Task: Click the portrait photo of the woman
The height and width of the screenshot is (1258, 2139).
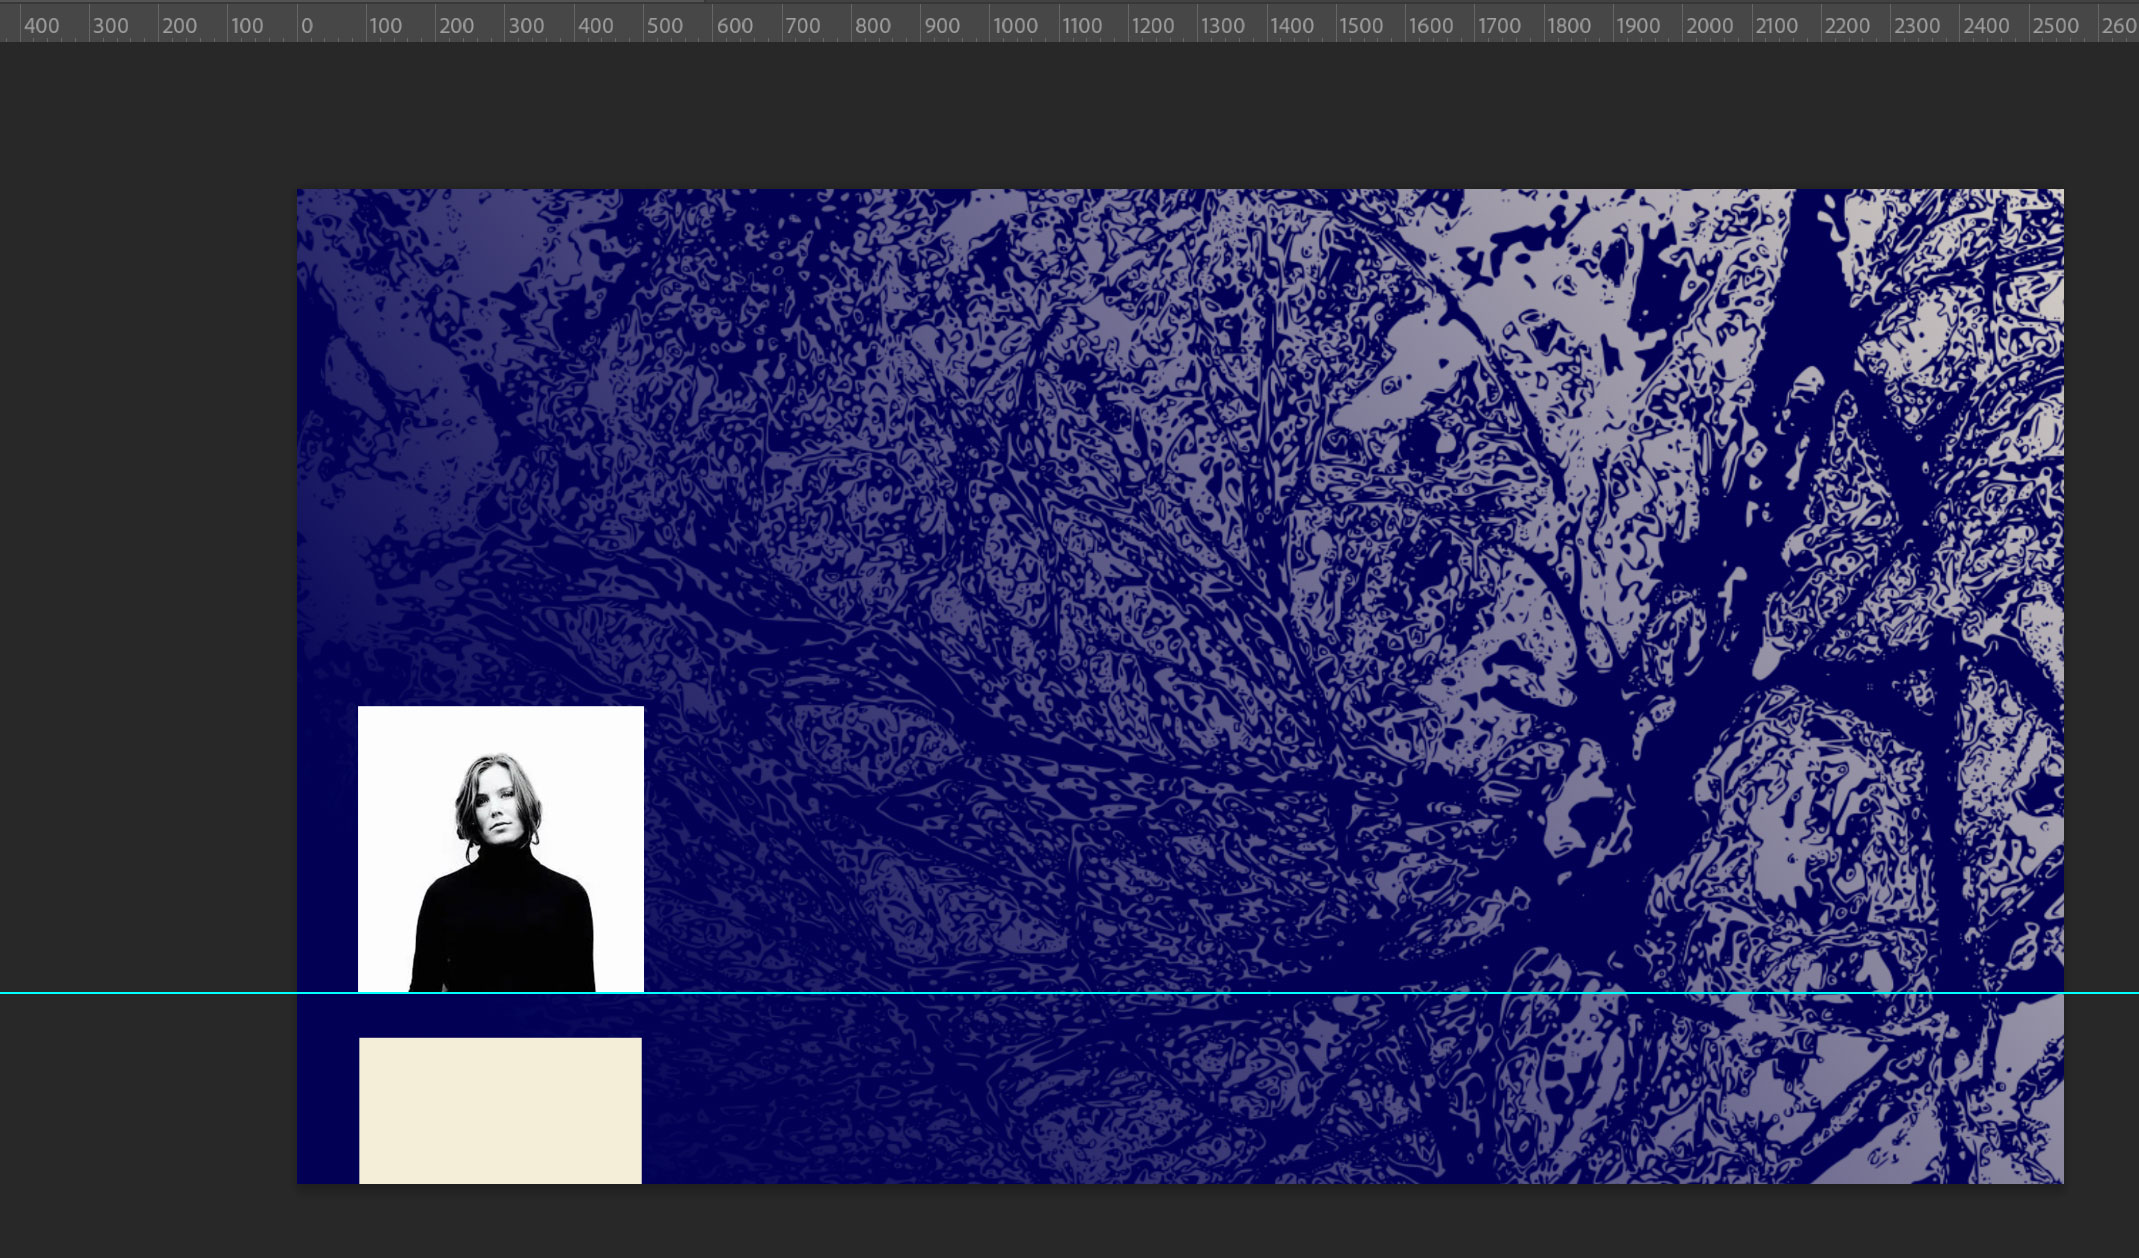Action: click(x=500, y=850)
